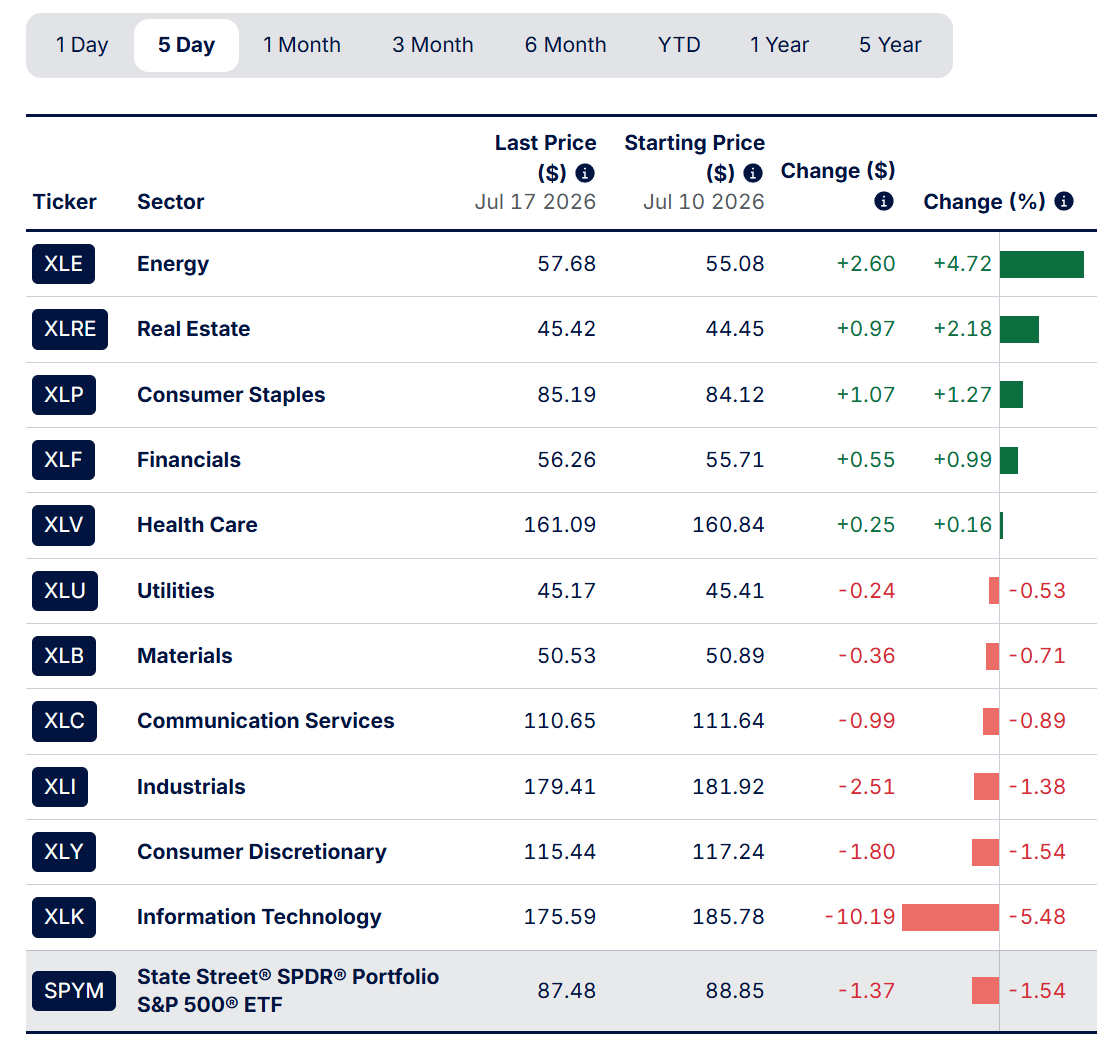The width and height of the screenshot is (1105, 1060).
Task: Sort by the Ticker column header
Action: [x=64, y=202]
